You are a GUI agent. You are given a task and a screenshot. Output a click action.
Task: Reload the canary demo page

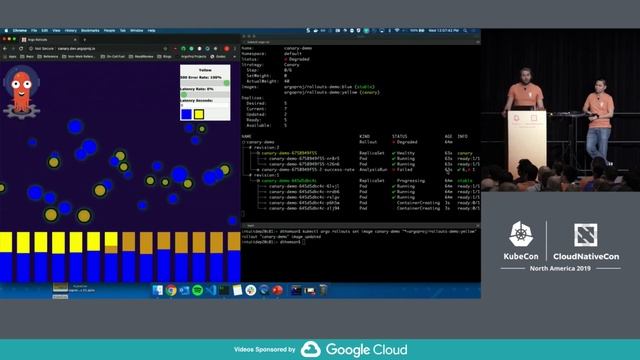(x=21, y=49)
